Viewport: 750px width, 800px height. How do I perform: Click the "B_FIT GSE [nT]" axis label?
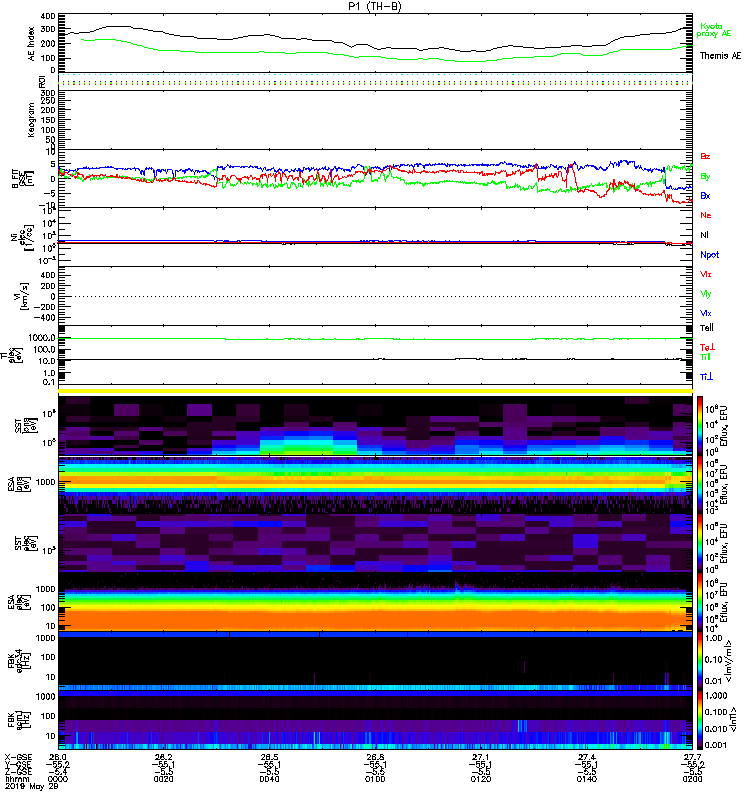point(22,179)
